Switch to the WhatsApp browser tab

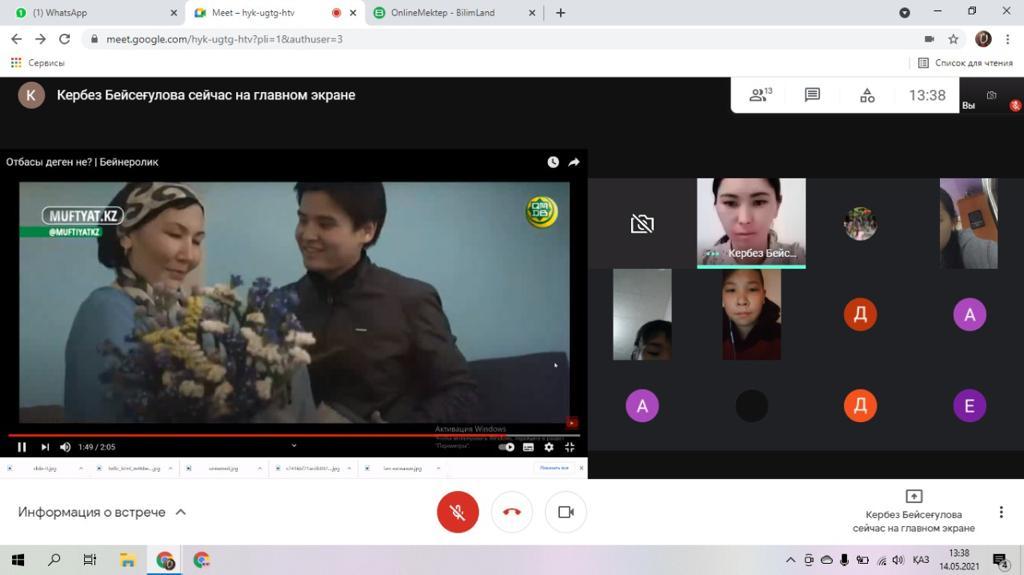[x=90, y=13]
